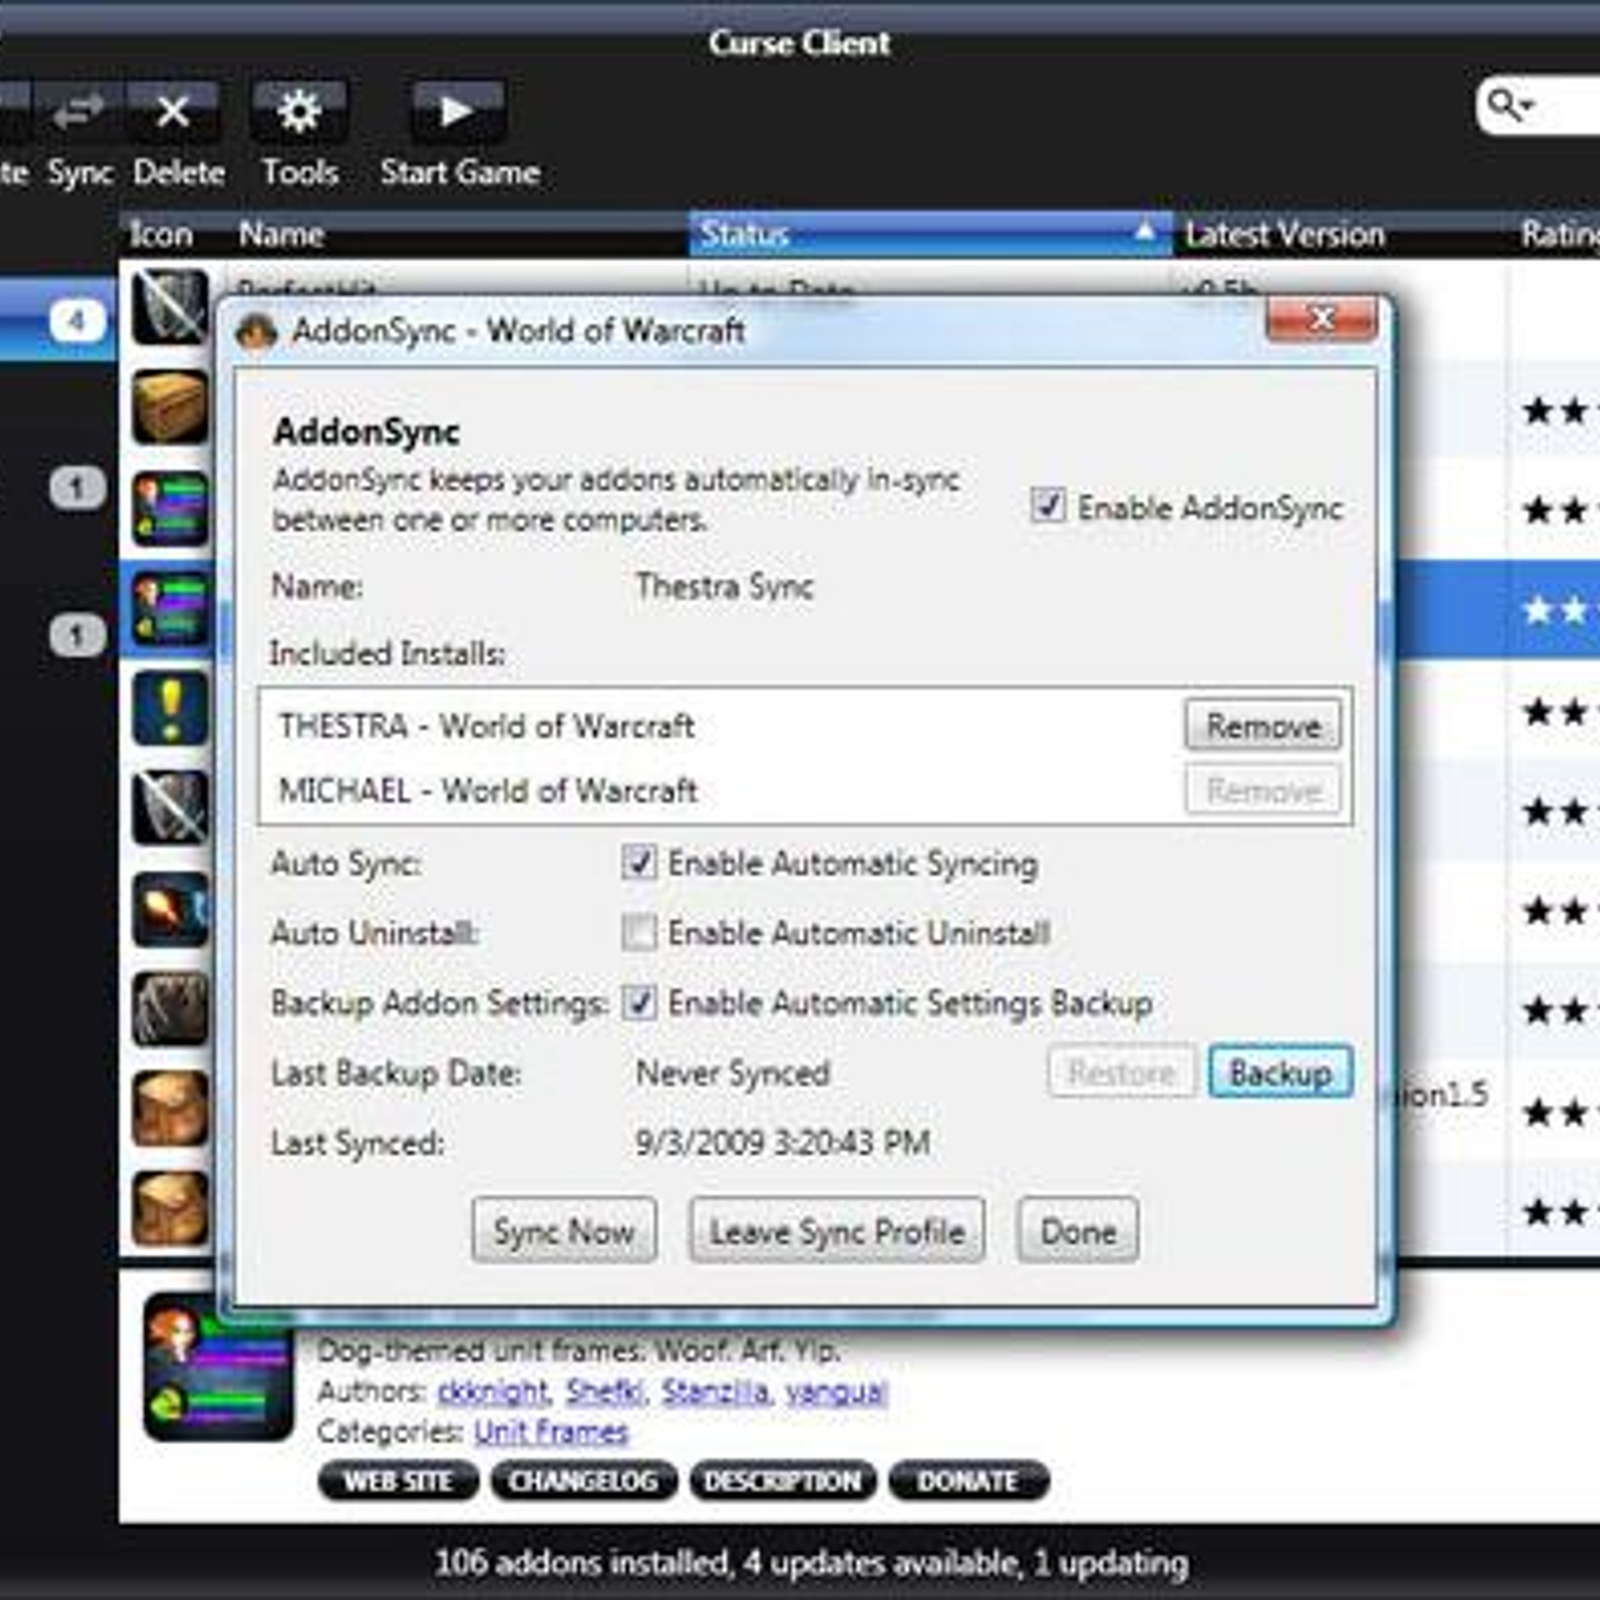Check Enable Automatic Uninstall

pyautogui.click(x=639, y=932)
